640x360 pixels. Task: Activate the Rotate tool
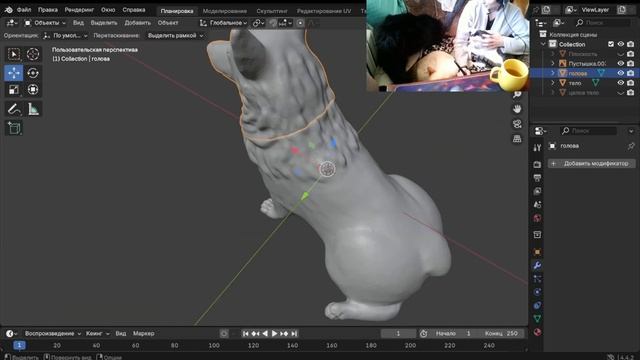coord(33,73)
